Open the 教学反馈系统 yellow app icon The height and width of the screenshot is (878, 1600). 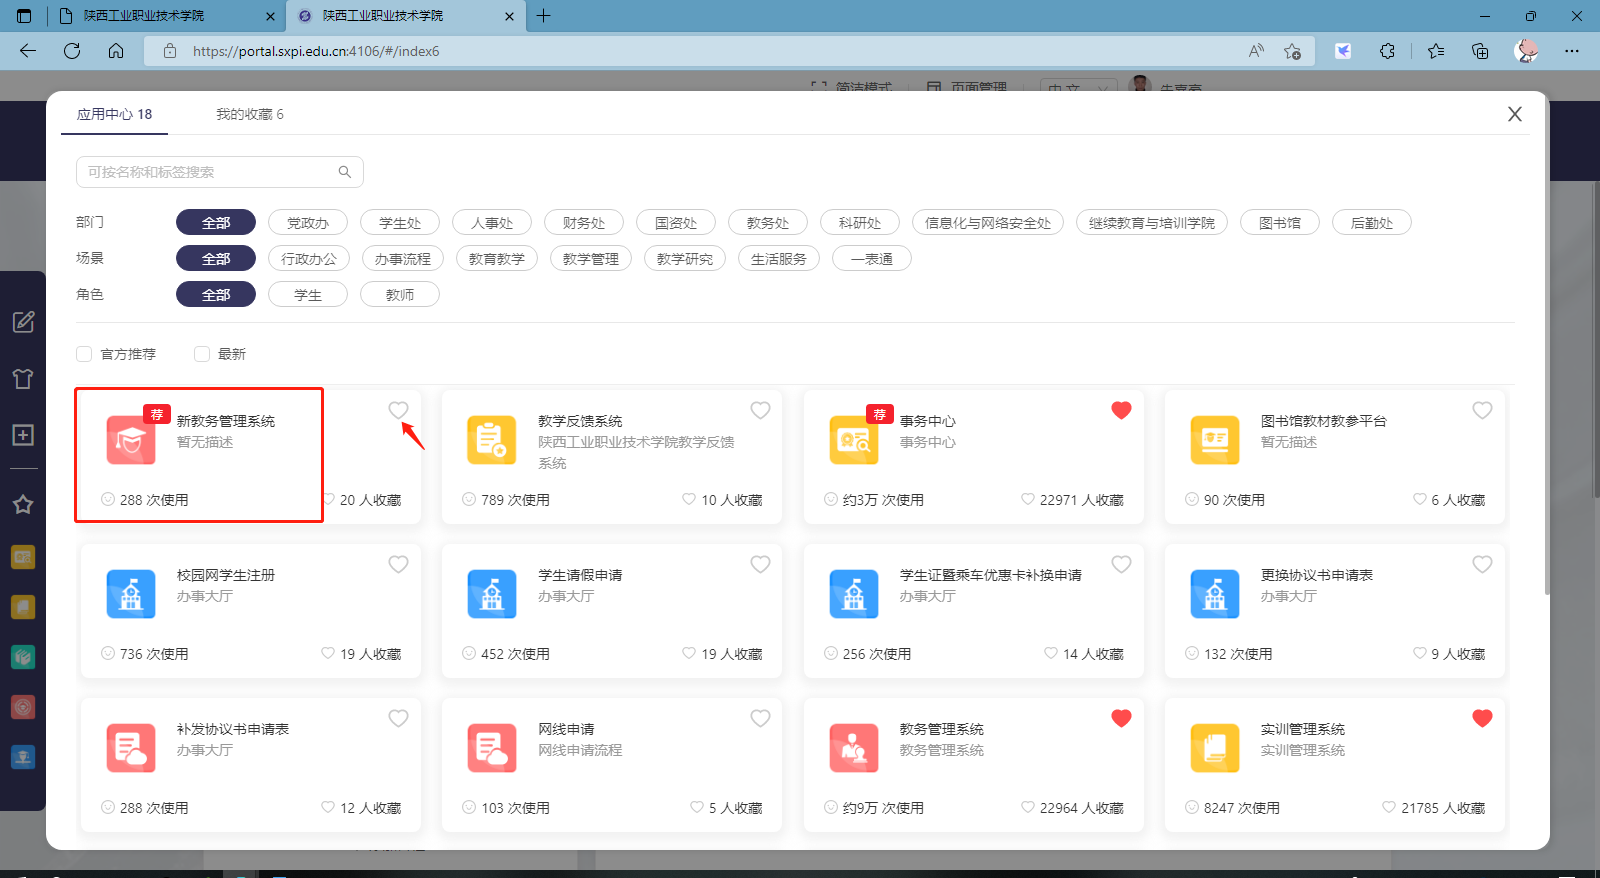click(x=492, y=440)
